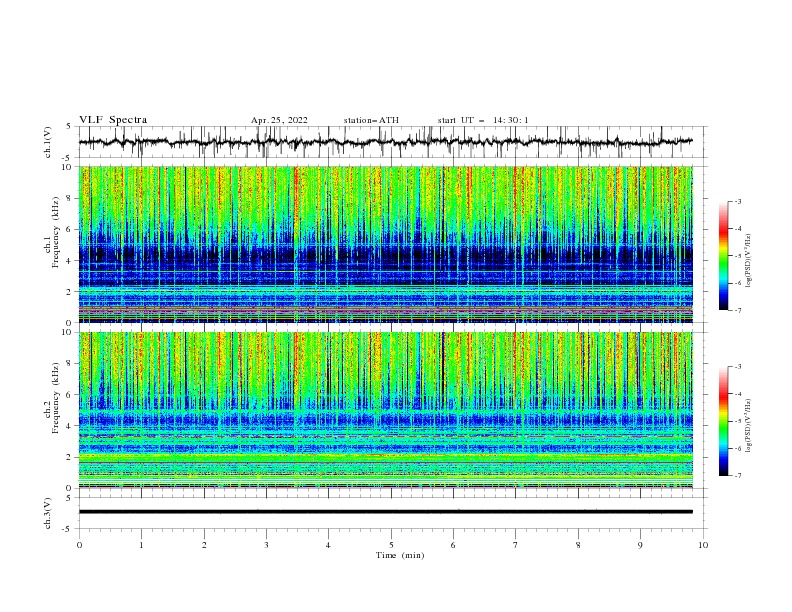This screenshot has width=792, height=612.
Task: Click time axis tick label "2"
Action: click(x=204, y=545)
